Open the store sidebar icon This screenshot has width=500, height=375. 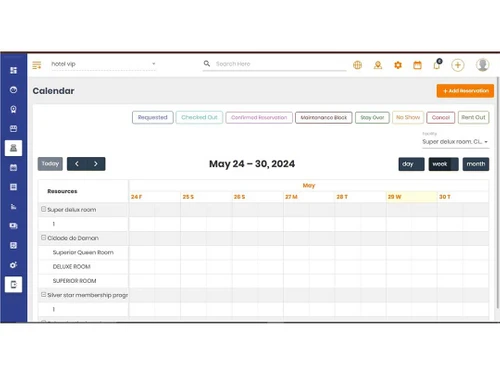tap(13, 129)
